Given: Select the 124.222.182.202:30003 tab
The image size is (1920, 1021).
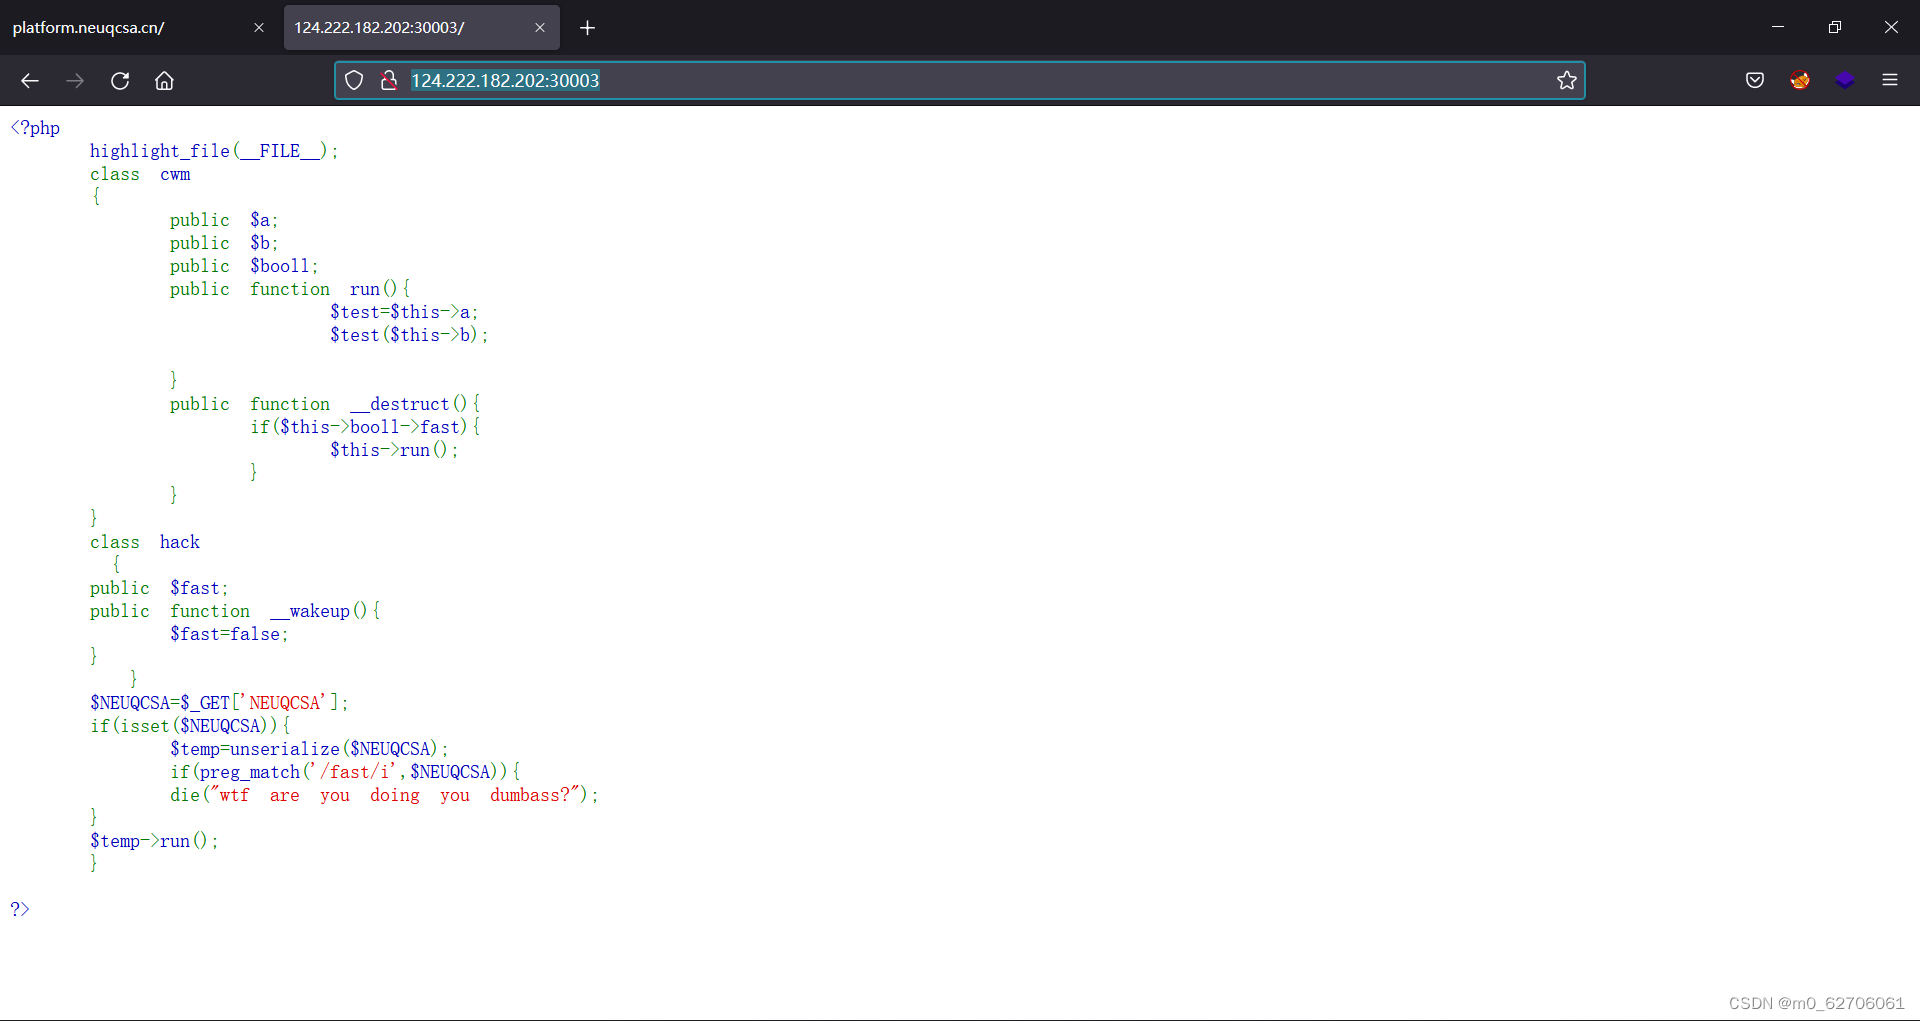Looking at the screenshot, I should pos(422,28).
